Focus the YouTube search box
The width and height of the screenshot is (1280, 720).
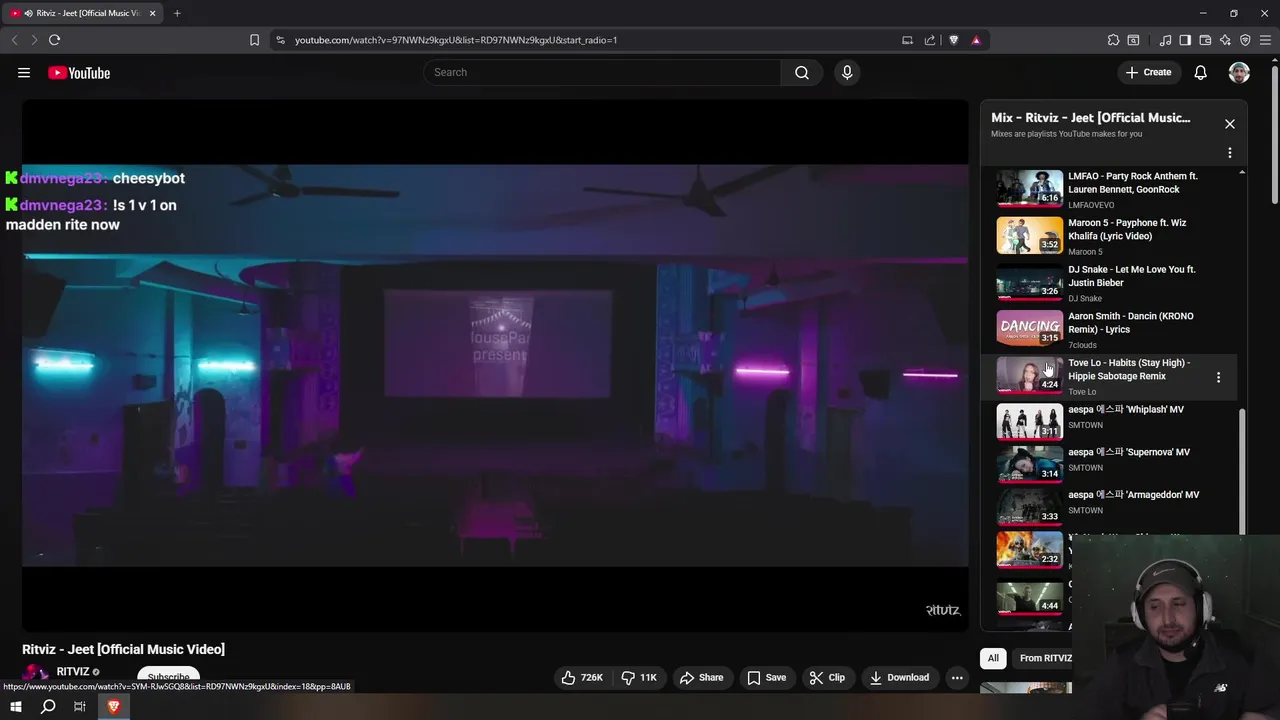coord(603,72)
